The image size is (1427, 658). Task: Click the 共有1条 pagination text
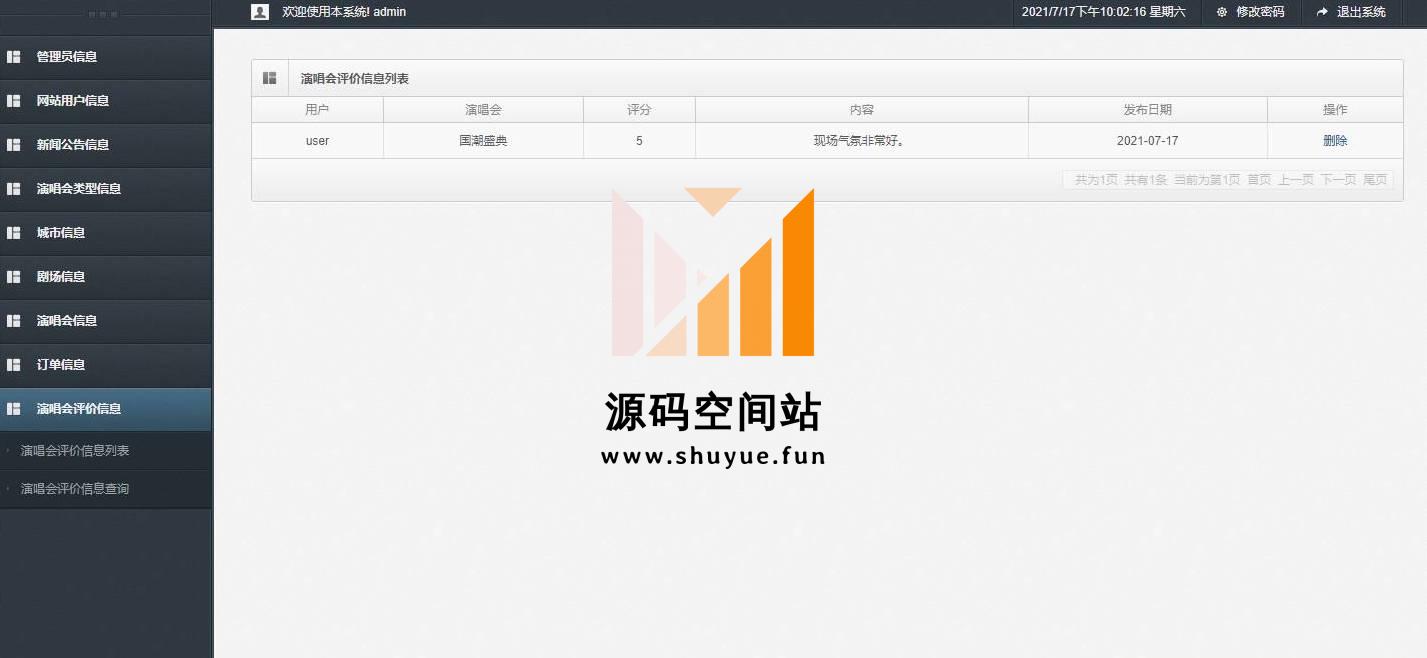[x=1145, y=180]
